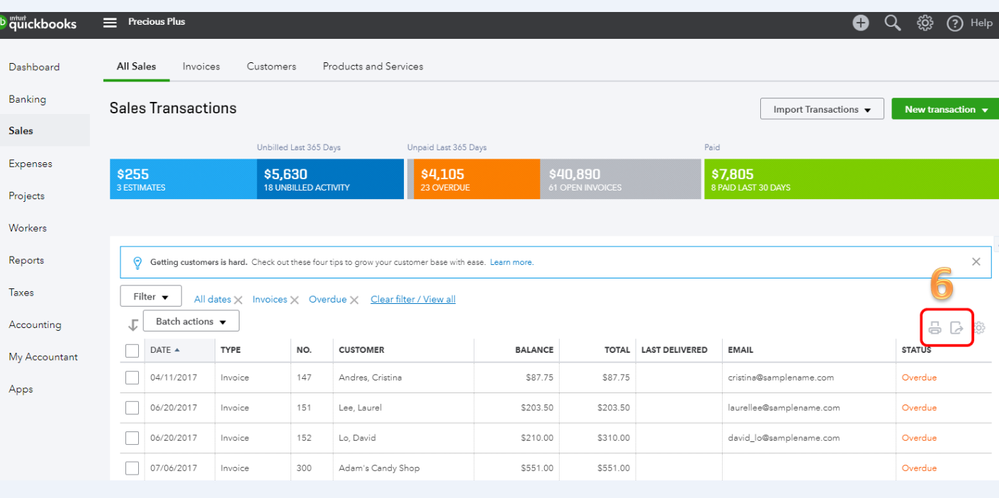999x498 pixels.
Task: Open the plus Create menu icon
Action: click(x=861, y=23)
